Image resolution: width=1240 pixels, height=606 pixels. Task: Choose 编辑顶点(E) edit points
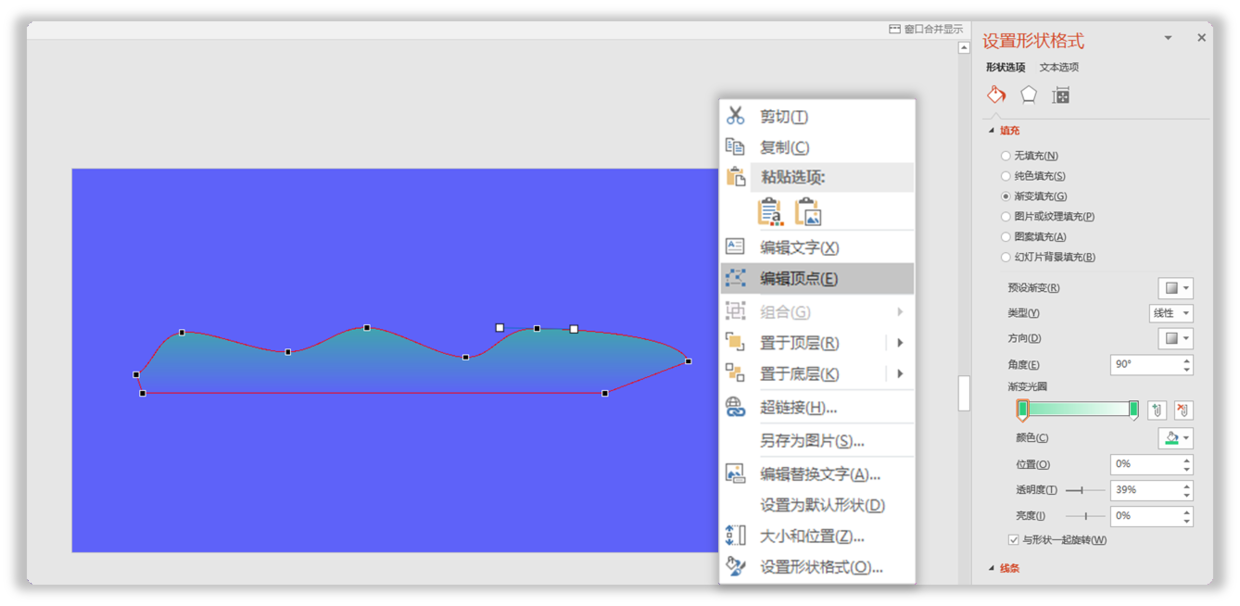(x=817, y=278)
